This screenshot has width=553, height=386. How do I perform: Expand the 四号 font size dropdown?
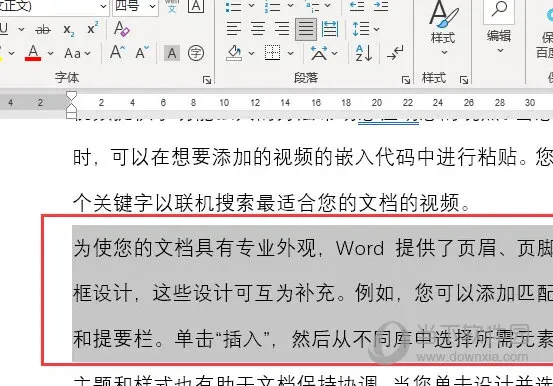152,6
